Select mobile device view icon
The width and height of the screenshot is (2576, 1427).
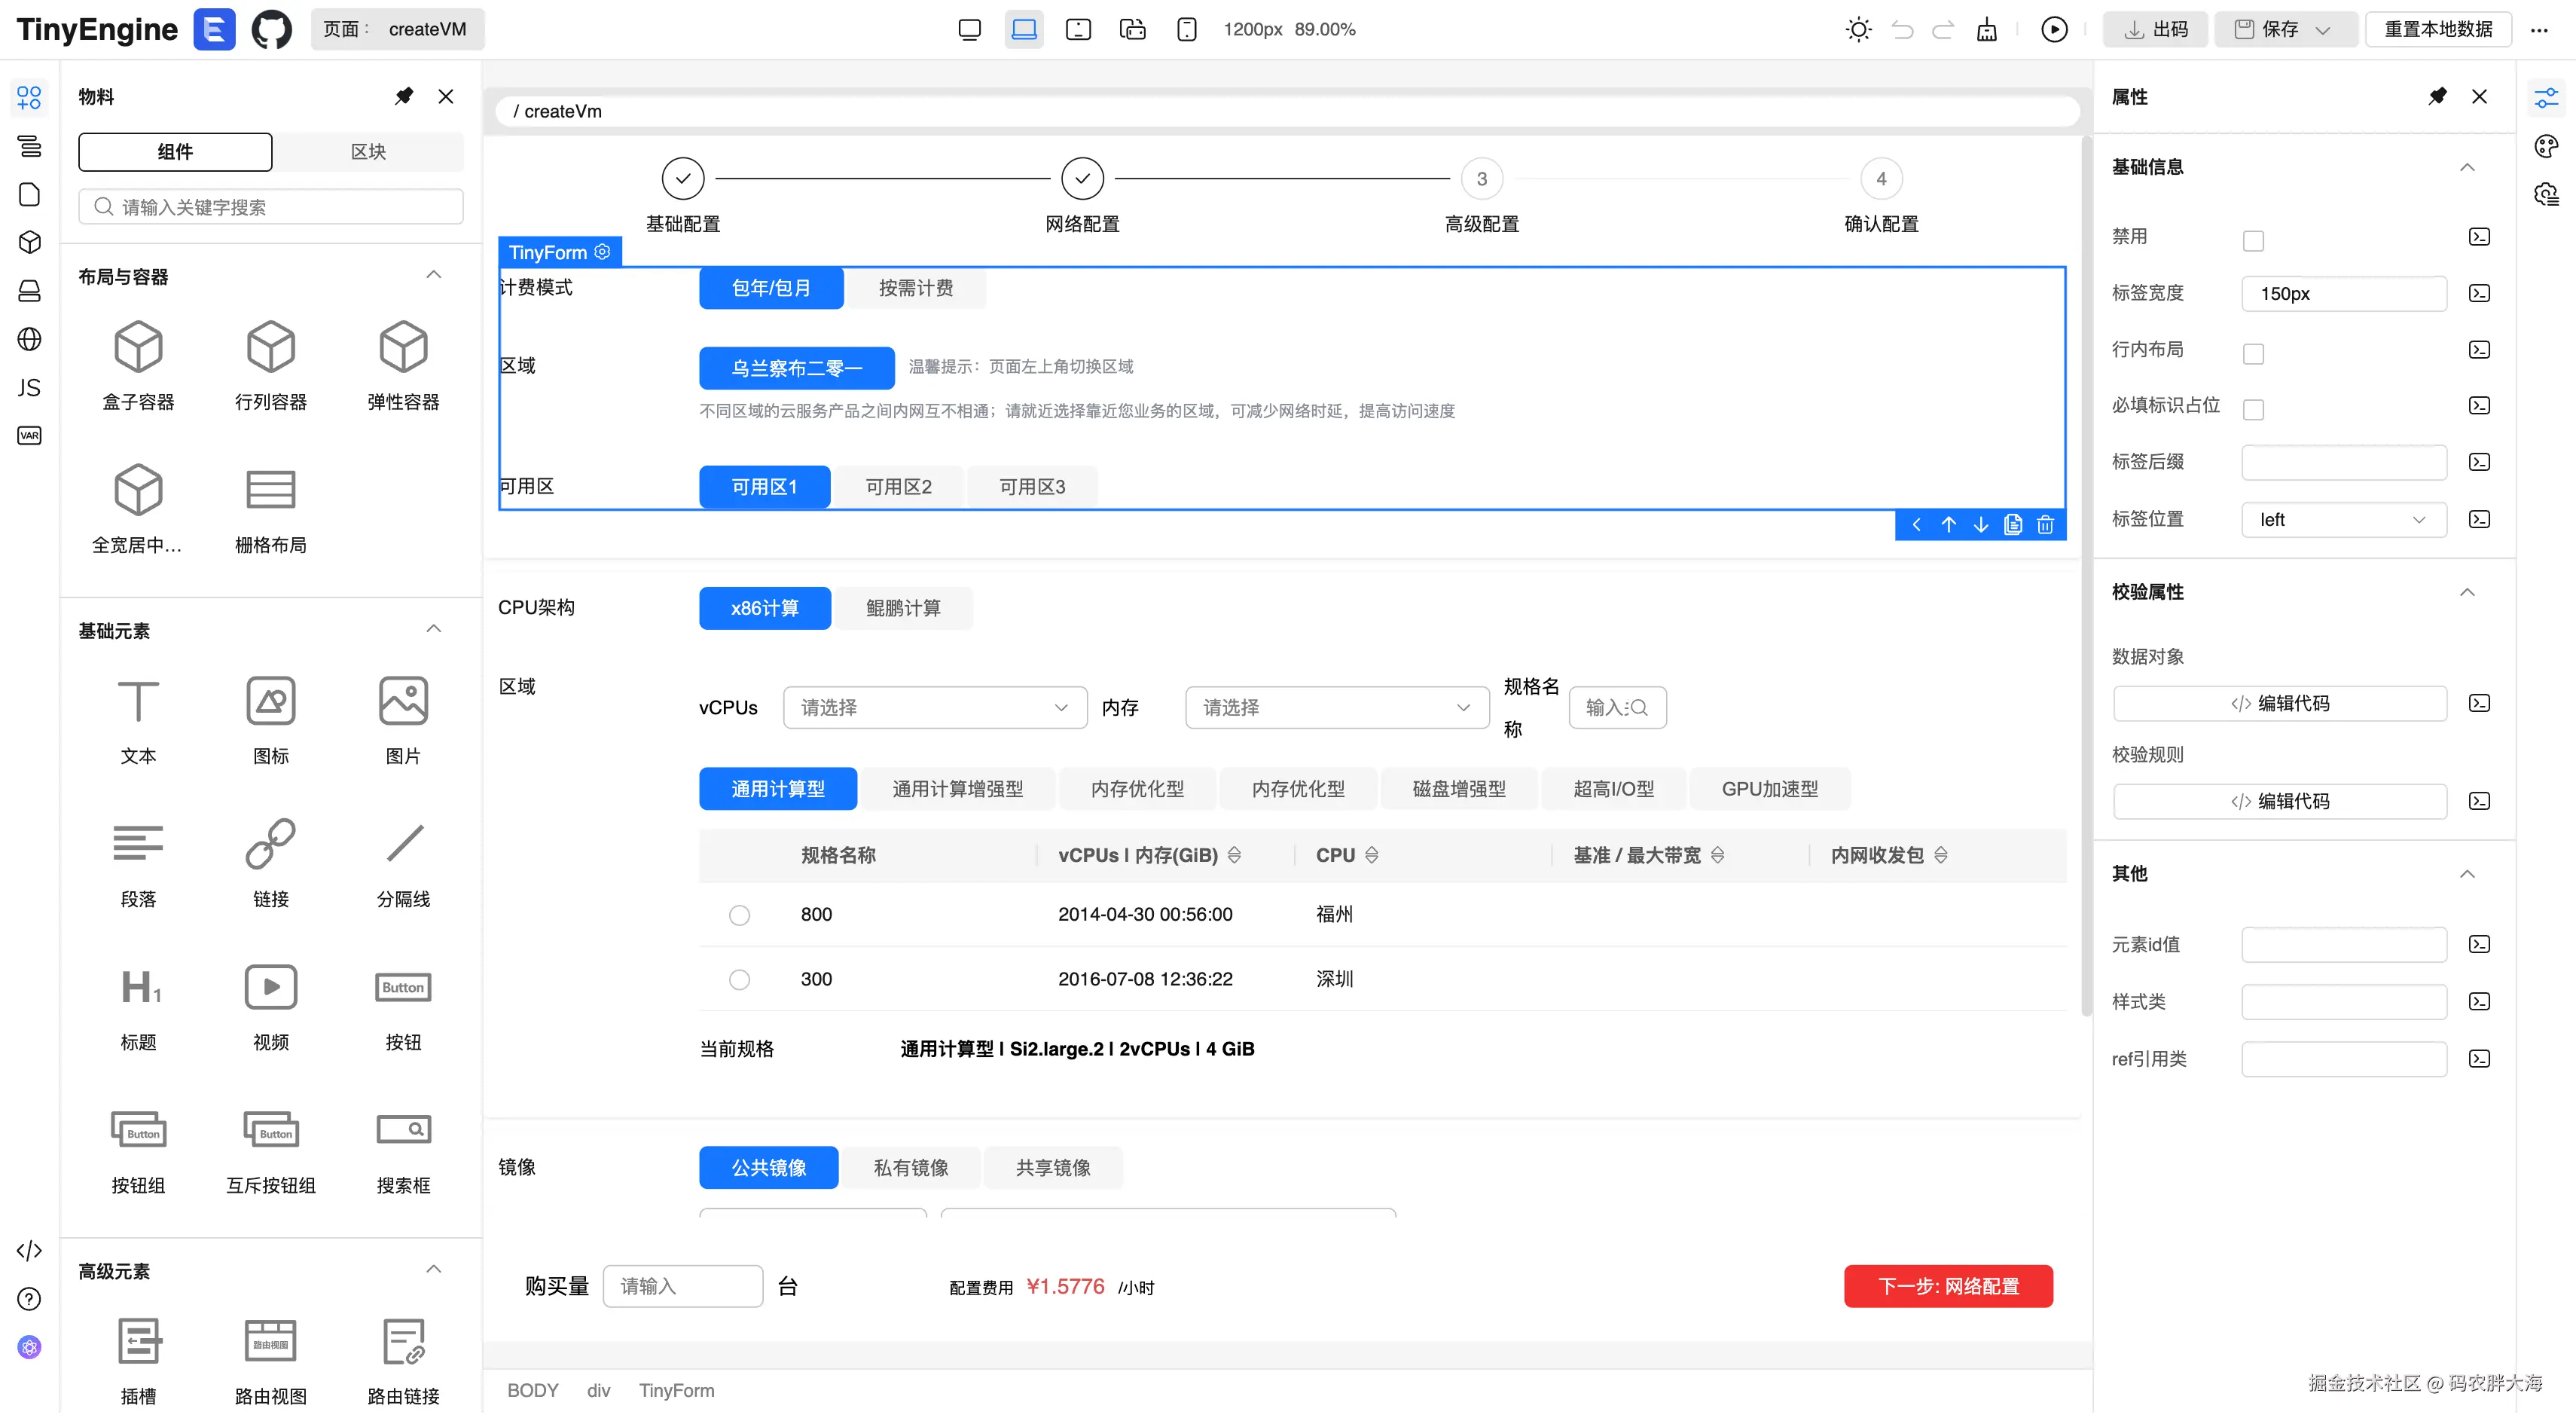tap(1186, 29)
